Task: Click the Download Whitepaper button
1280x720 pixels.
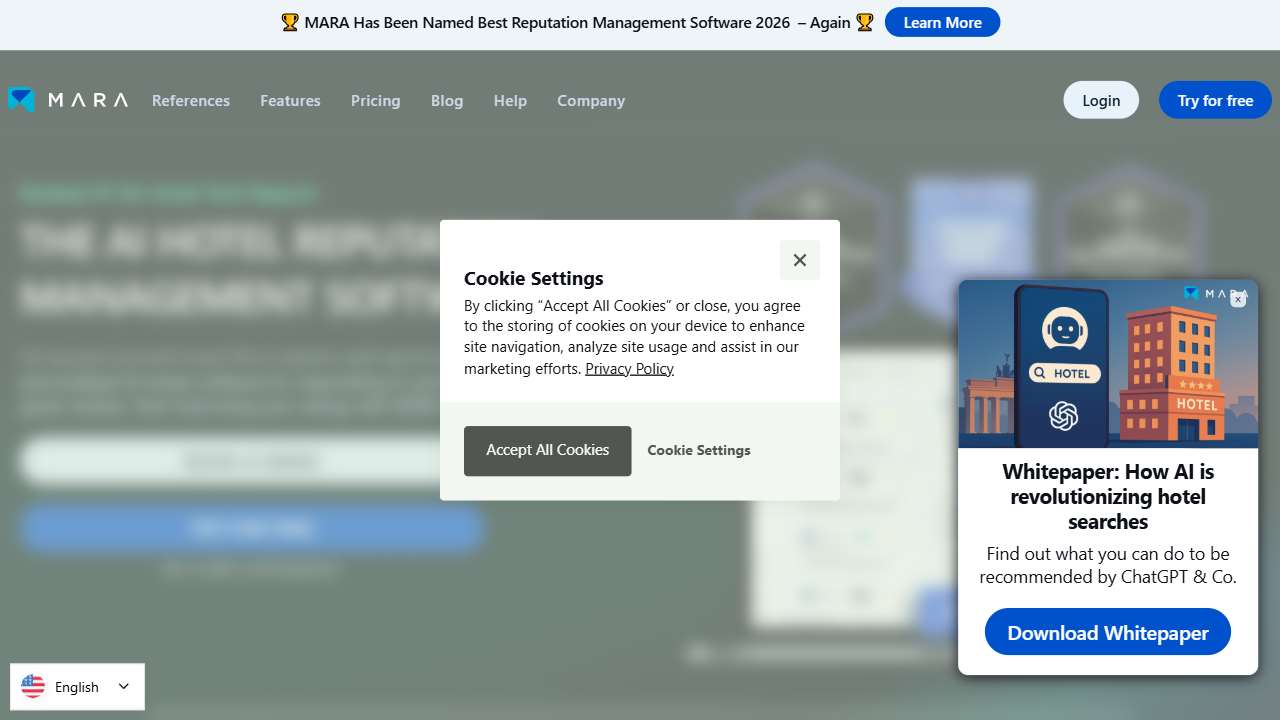Action: click(1107, 632)
